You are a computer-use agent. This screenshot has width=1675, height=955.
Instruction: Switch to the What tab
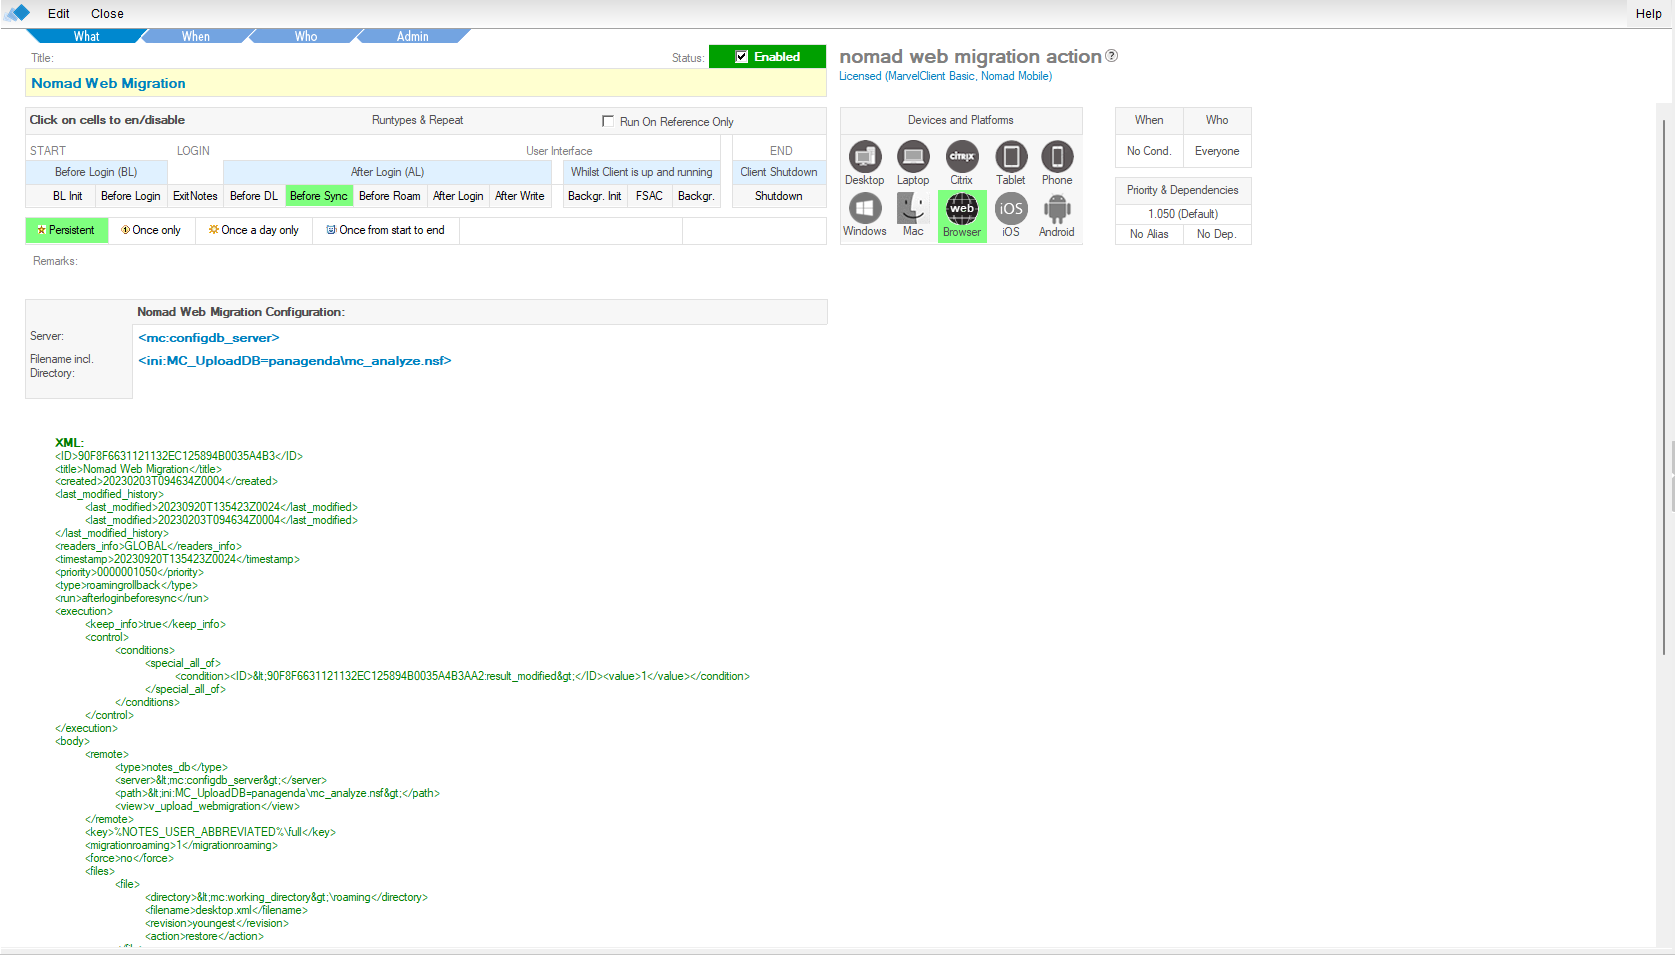(x=87, y=36)
